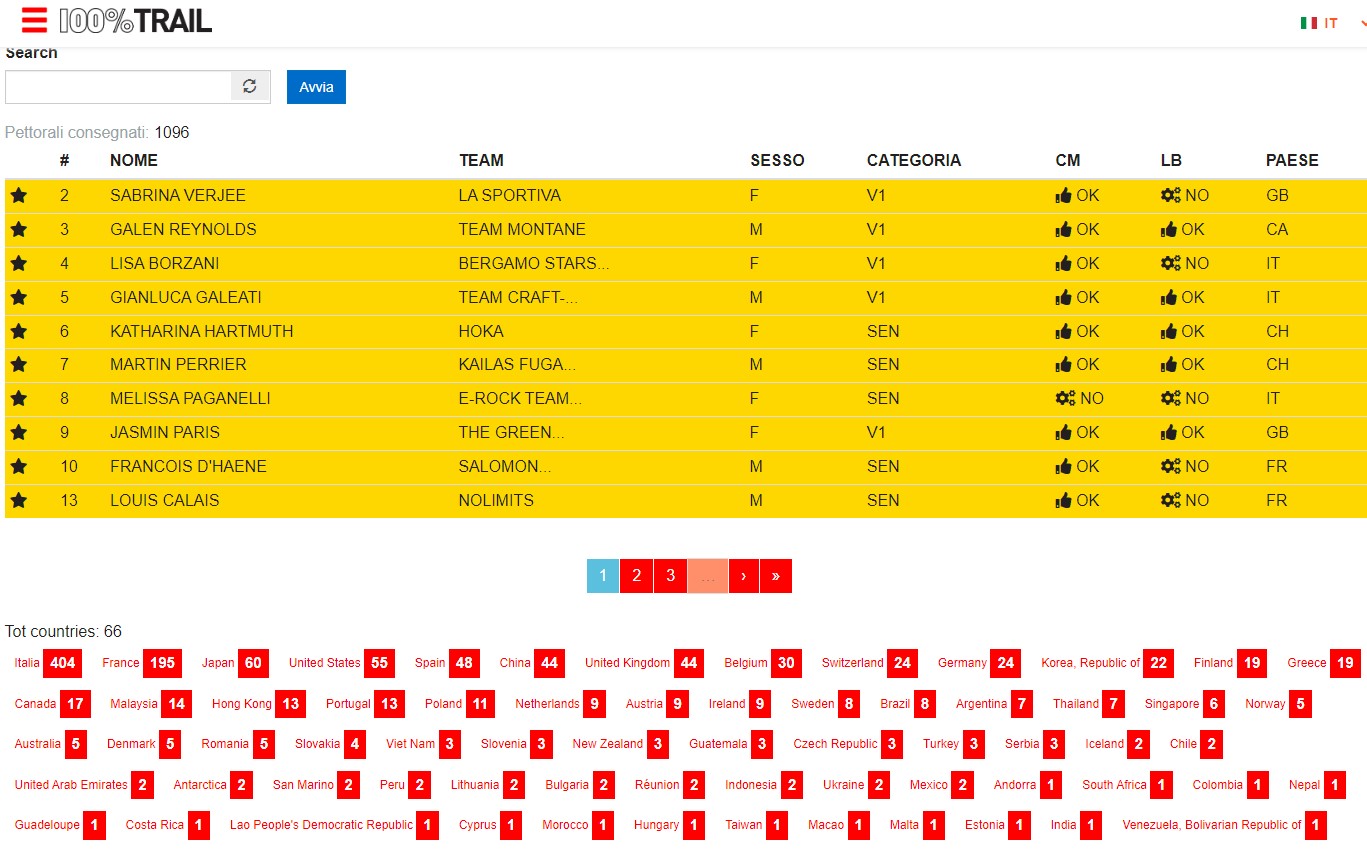This screenshot has width=1367, height=860.
Task: Click team name NOLIMITS
Action: 496,500
